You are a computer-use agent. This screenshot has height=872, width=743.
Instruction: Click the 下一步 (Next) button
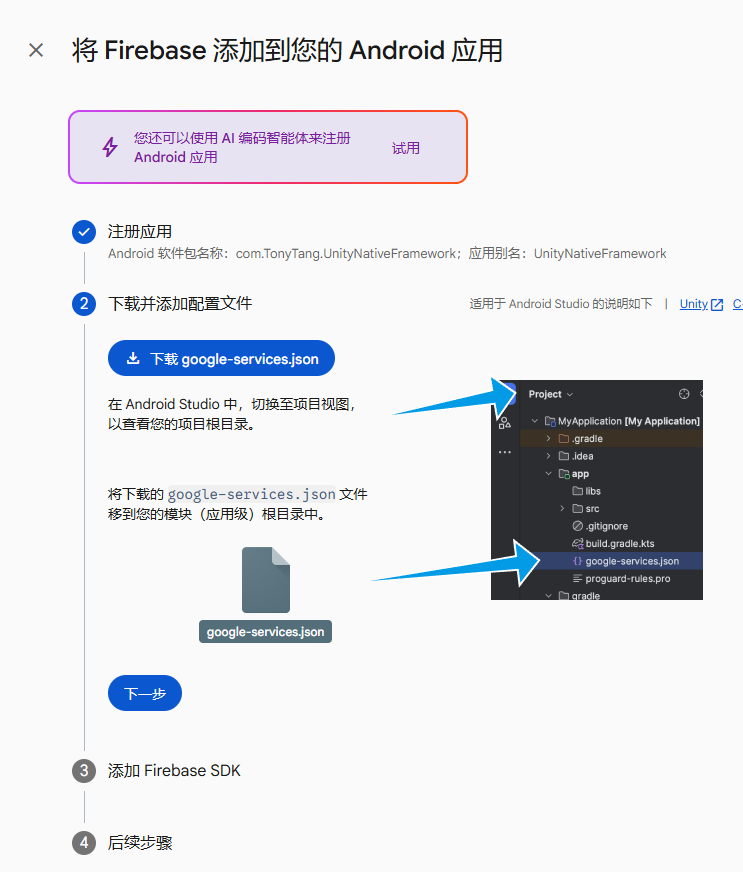pyautogui.click(x=145, y=693)
